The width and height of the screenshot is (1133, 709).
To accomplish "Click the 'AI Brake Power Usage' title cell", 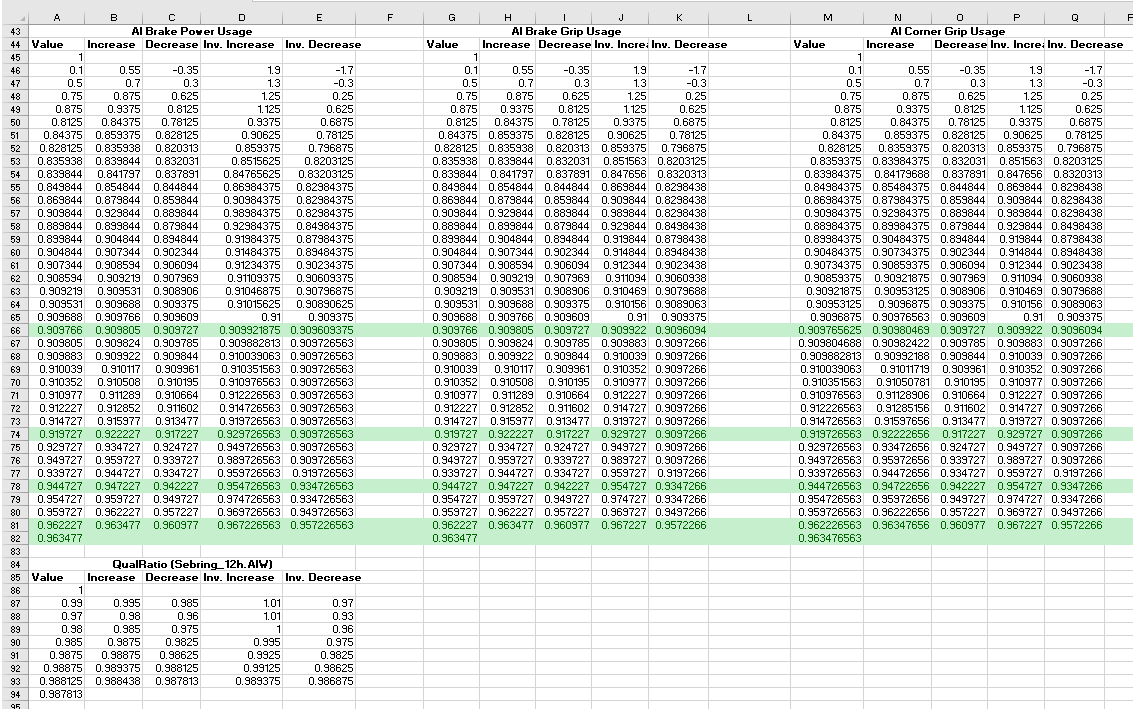I will click(192, 31).
